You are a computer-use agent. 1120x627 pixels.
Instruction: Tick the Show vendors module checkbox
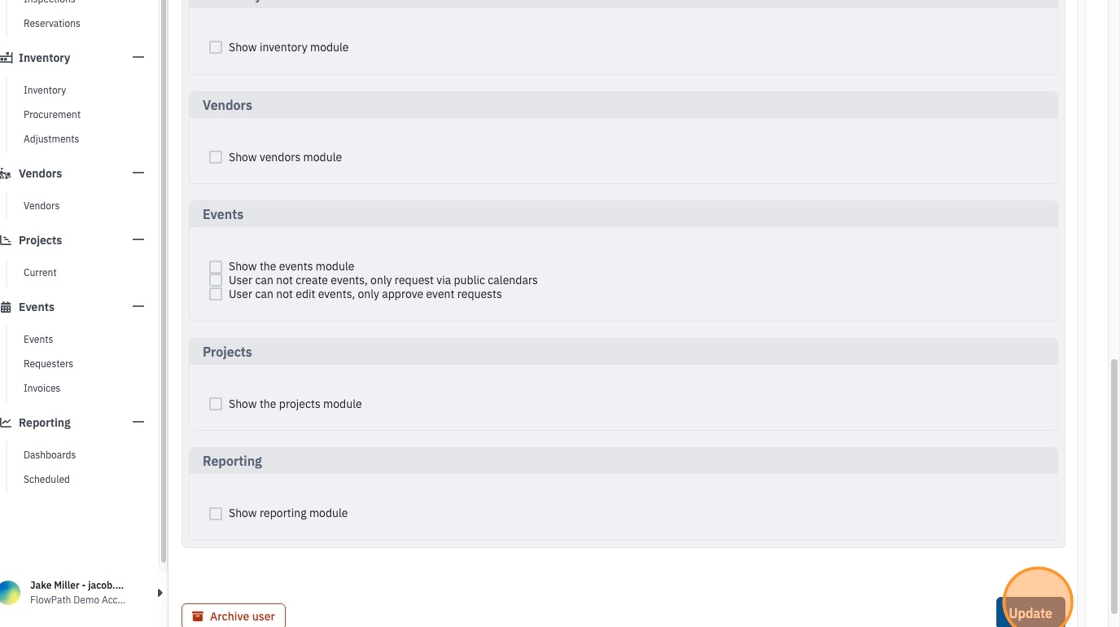(216, 157)
